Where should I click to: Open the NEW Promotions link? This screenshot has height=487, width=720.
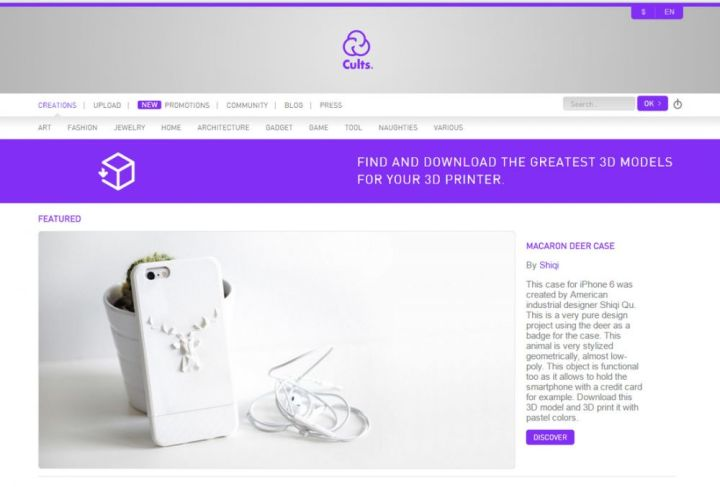(174, 105)
